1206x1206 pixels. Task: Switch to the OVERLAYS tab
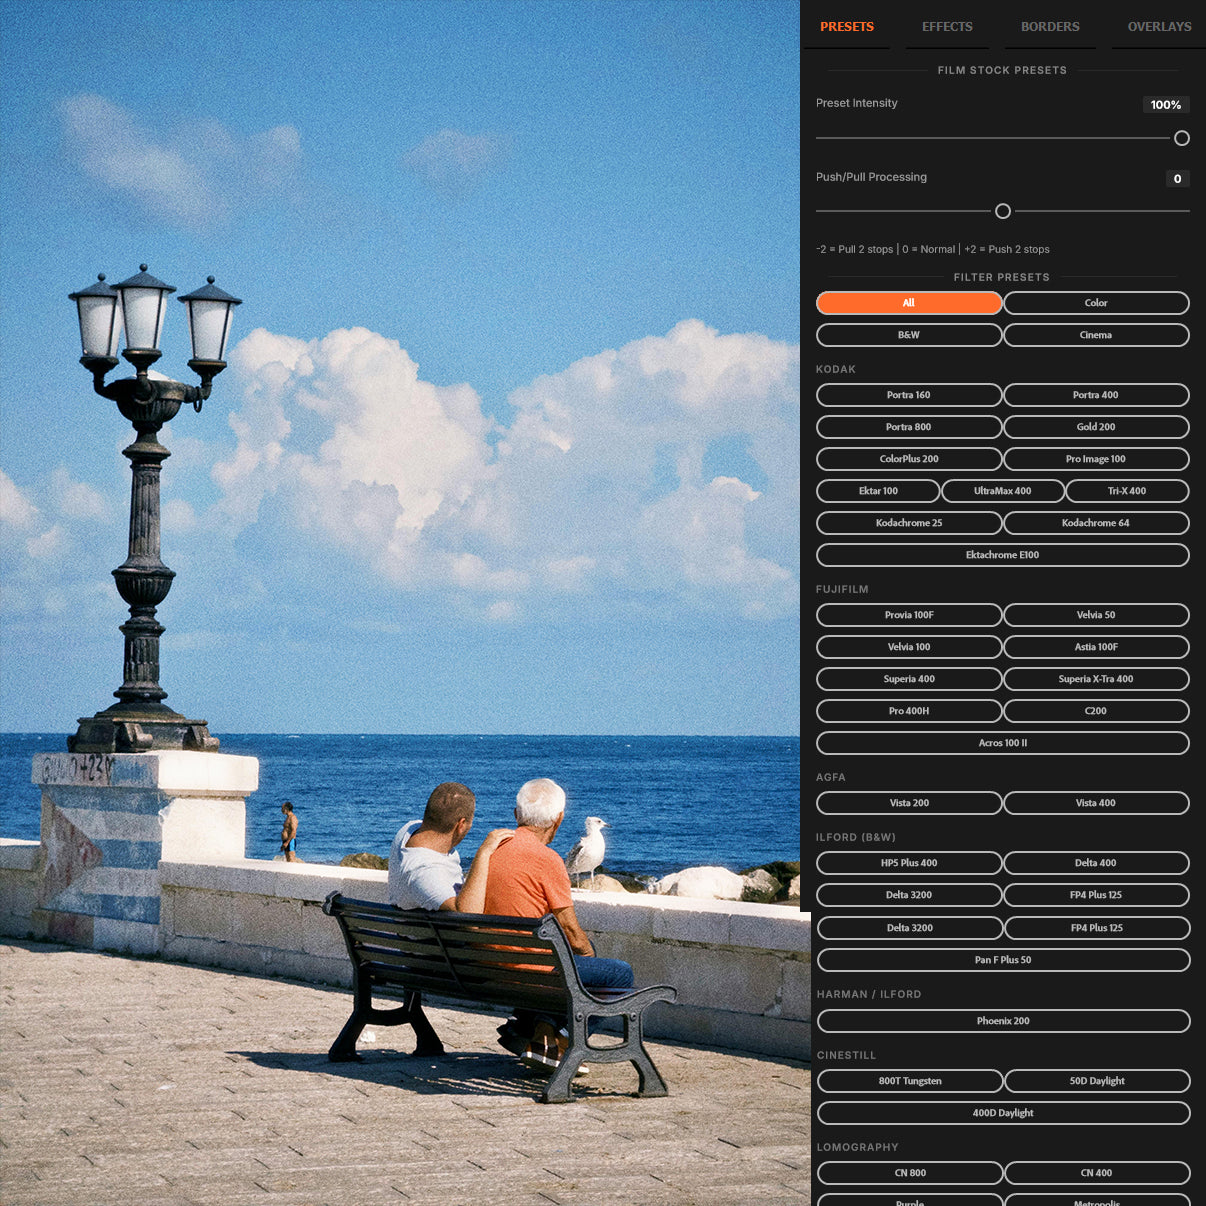(x=1158, y=27)
